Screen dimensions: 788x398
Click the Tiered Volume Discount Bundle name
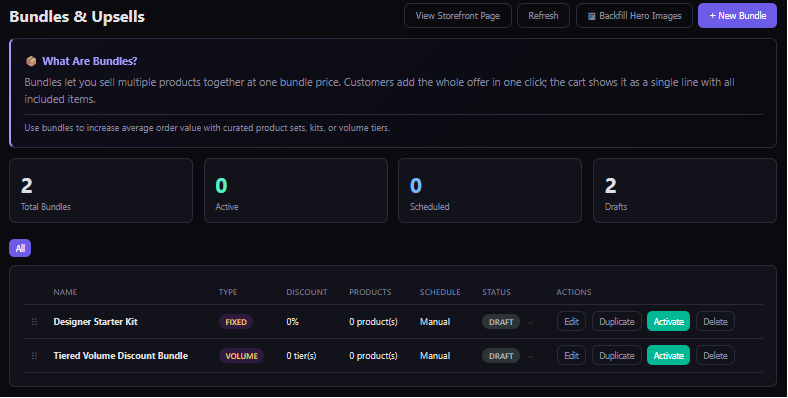pyautogui.click(x=121, y=356)
